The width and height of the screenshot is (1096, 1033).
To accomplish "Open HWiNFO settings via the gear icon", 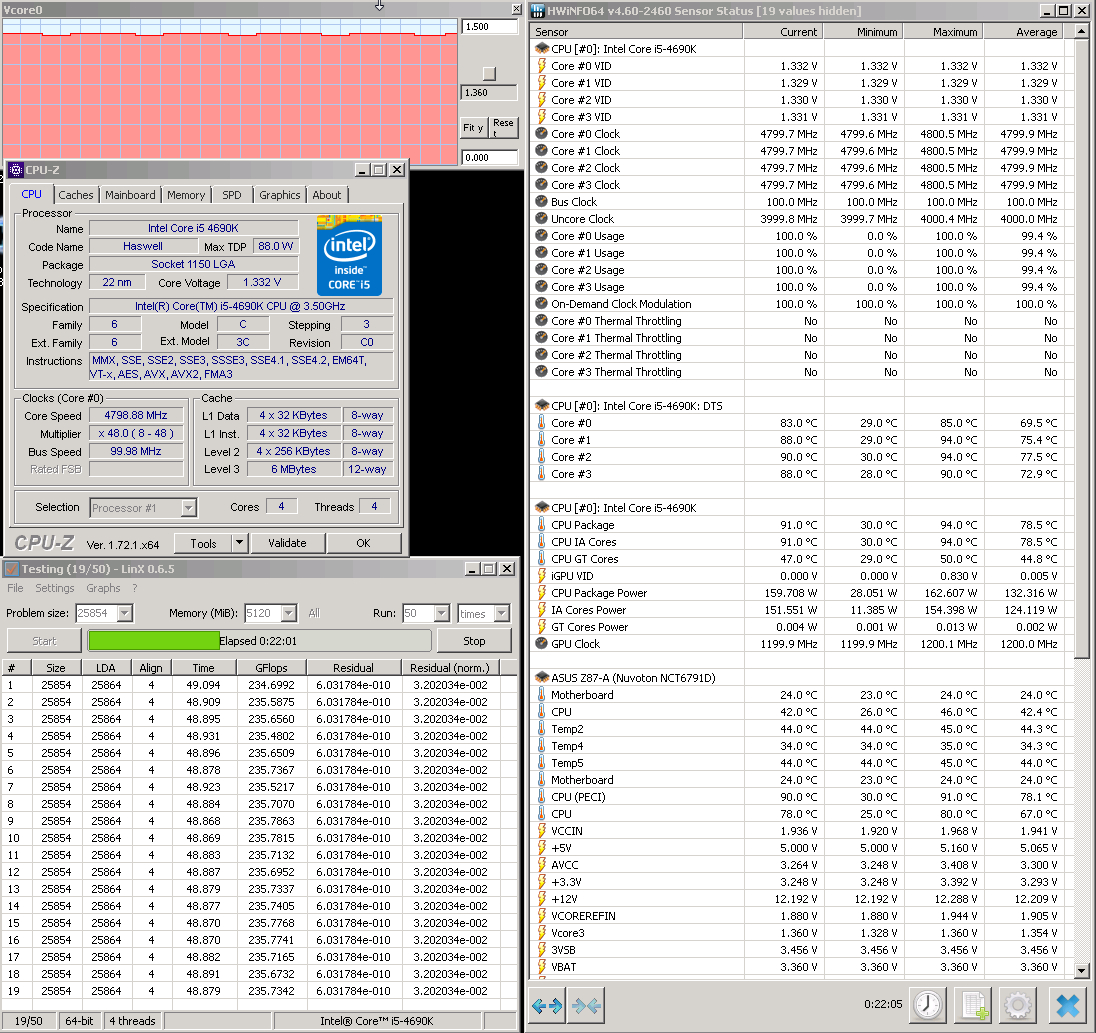I will click(1018, 1006).
